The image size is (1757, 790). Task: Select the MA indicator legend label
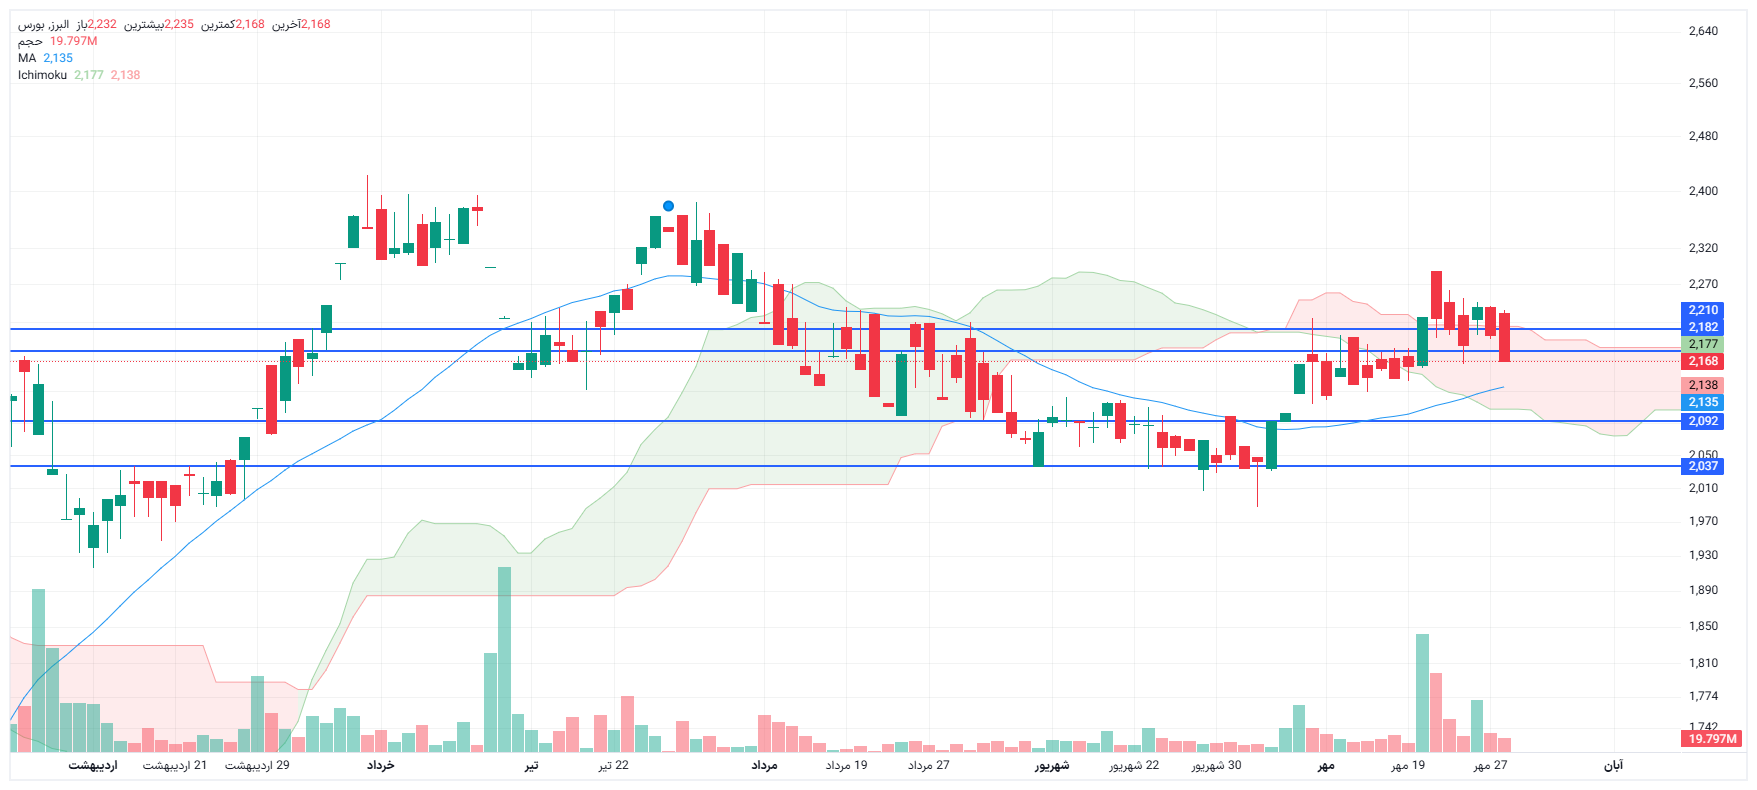pyautogui.click(x=27, y=58)
